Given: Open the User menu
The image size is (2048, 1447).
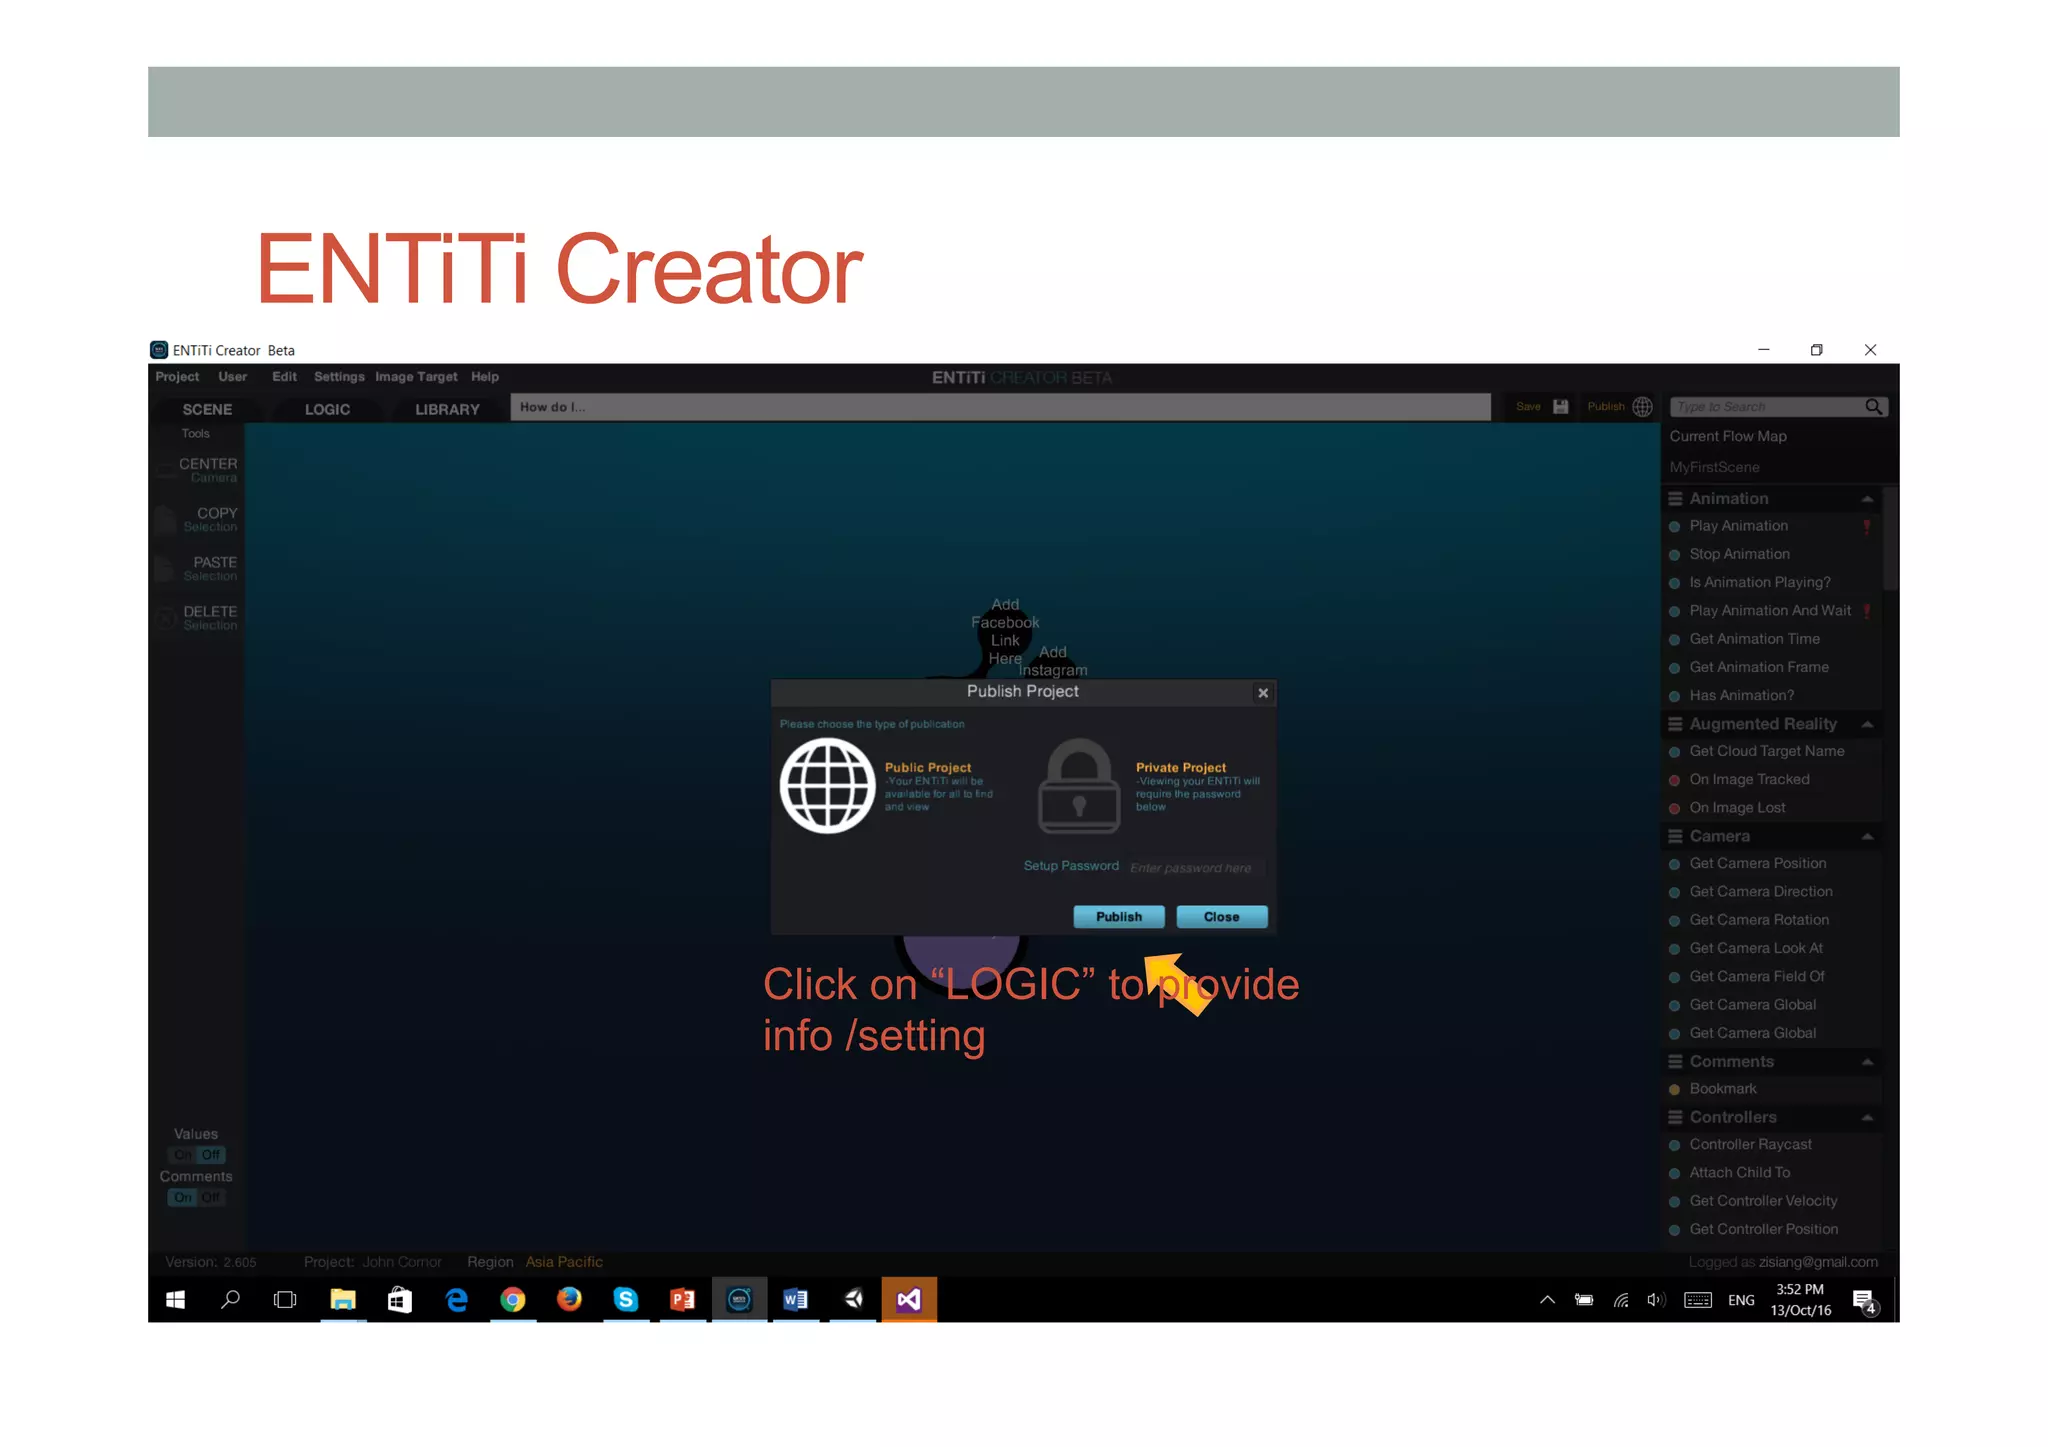Looking at the screenshot, I should 233,377.
